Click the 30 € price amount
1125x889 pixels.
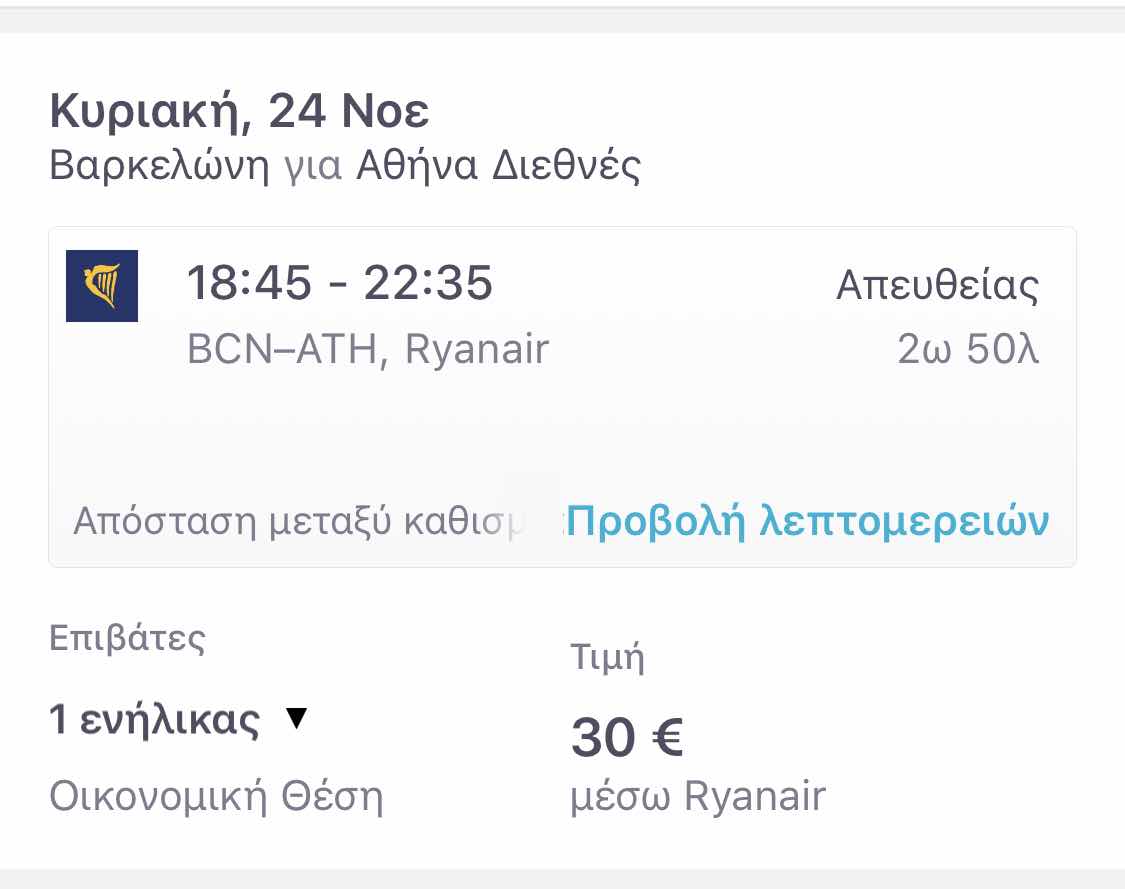pyautogui.click(x=627, y=739)
